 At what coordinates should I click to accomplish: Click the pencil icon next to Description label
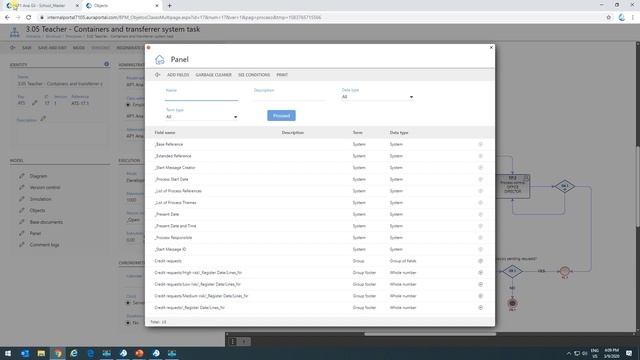point(43,119)
